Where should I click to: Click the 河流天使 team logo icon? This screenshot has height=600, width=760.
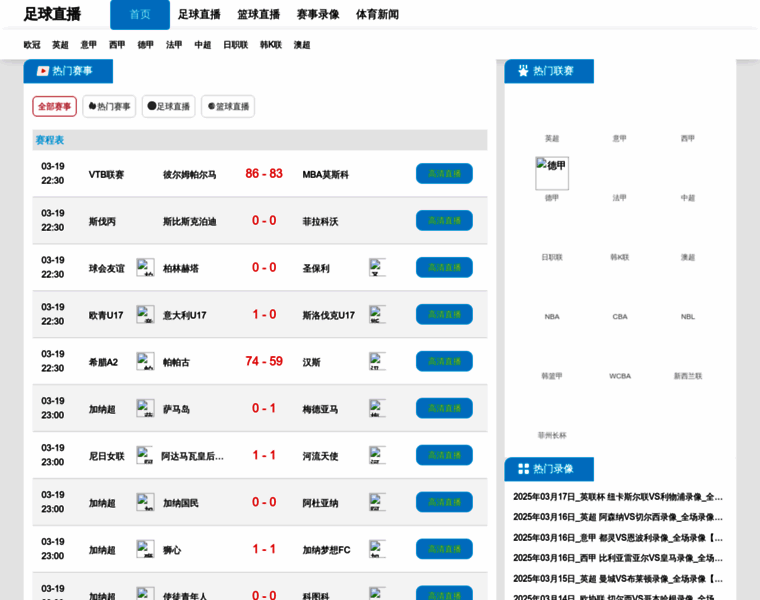pyautogui.click(x=378, y=456)
